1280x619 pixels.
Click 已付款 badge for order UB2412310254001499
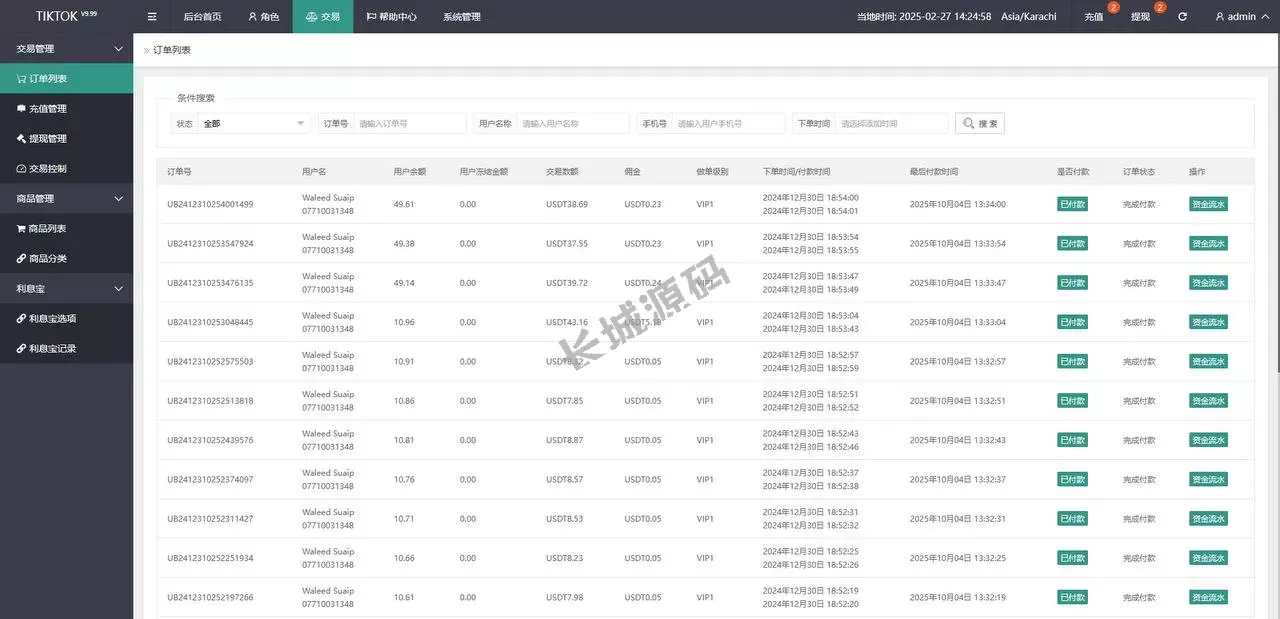pyautogui.click(x=1072, y=204)
